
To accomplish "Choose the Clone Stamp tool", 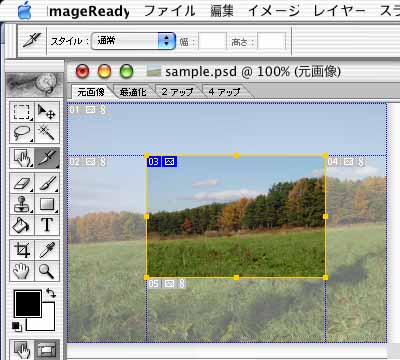I will (x=22, y=204).
